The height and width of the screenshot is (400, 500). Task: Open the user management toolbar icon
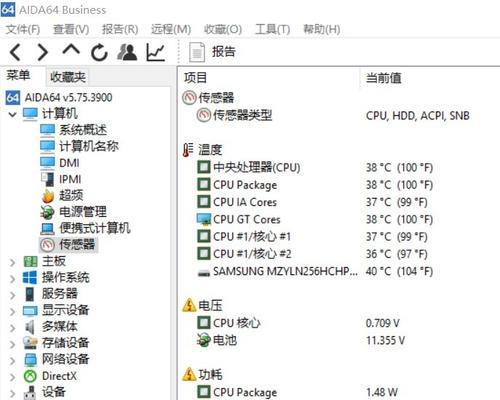127,52
